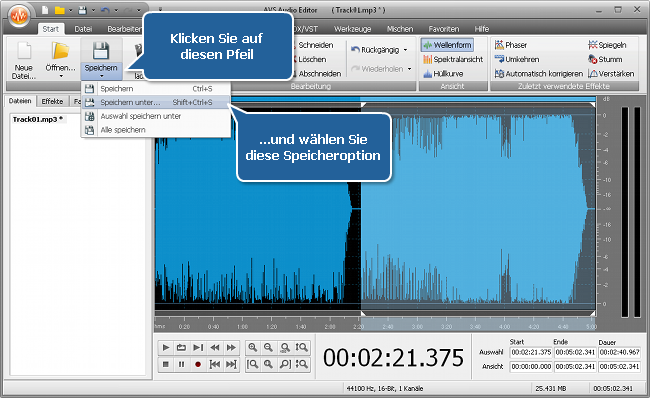Pause playback with the Pause button
This screenshot has height=398, width=650.
182,364
